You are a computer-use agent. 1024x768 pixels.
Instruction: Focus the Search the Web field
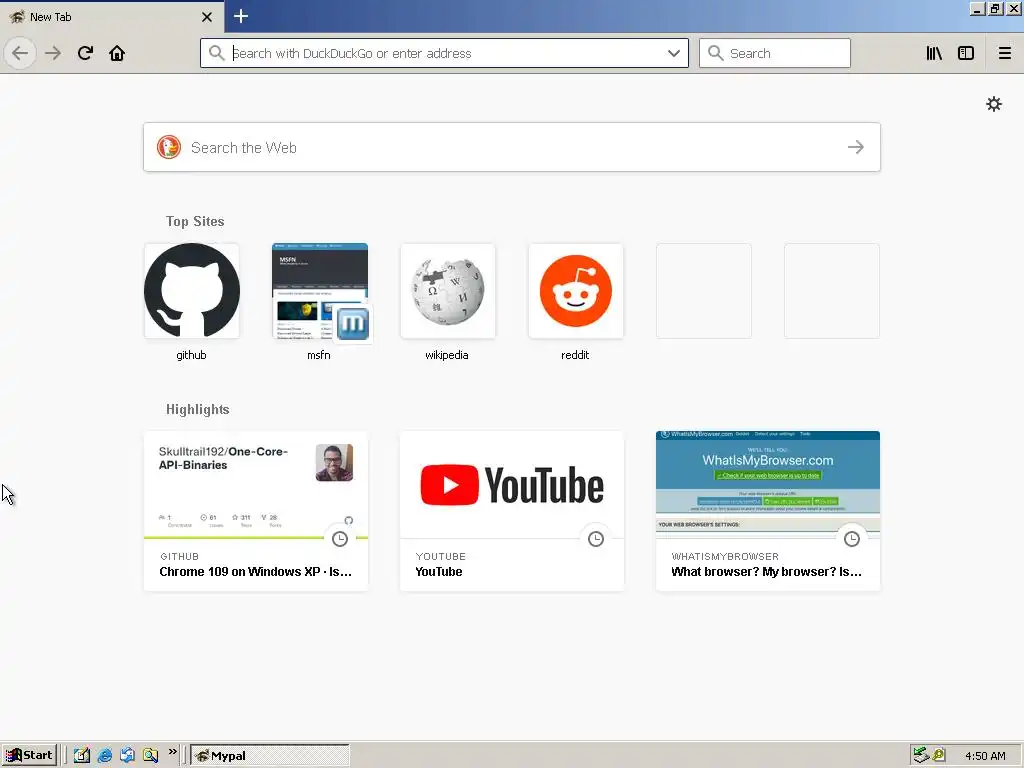(511, 147)
